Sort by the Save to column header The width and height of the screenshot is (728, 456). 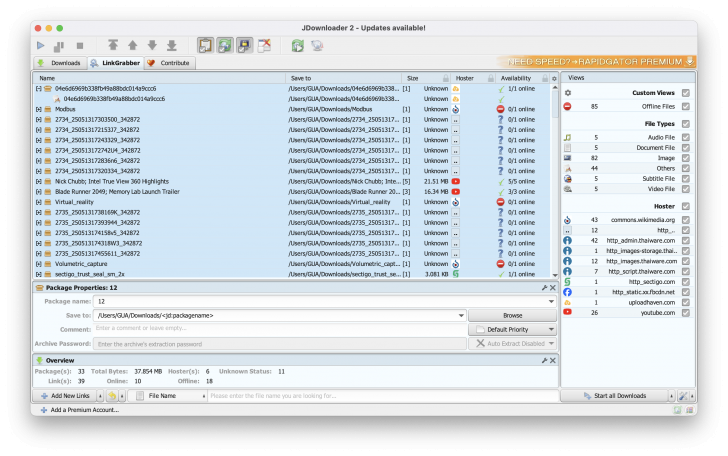tap(344, 78)
